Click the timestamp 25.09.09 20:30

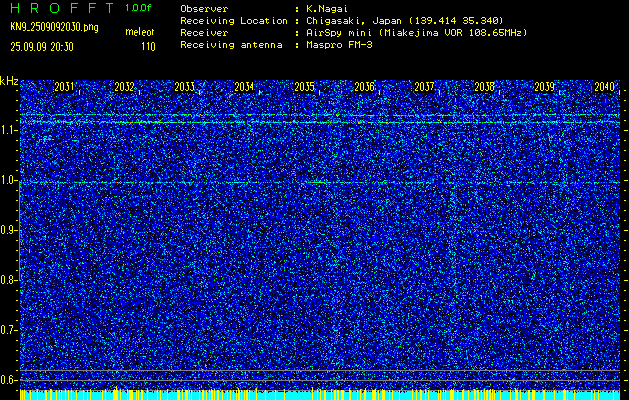point(42,47)
